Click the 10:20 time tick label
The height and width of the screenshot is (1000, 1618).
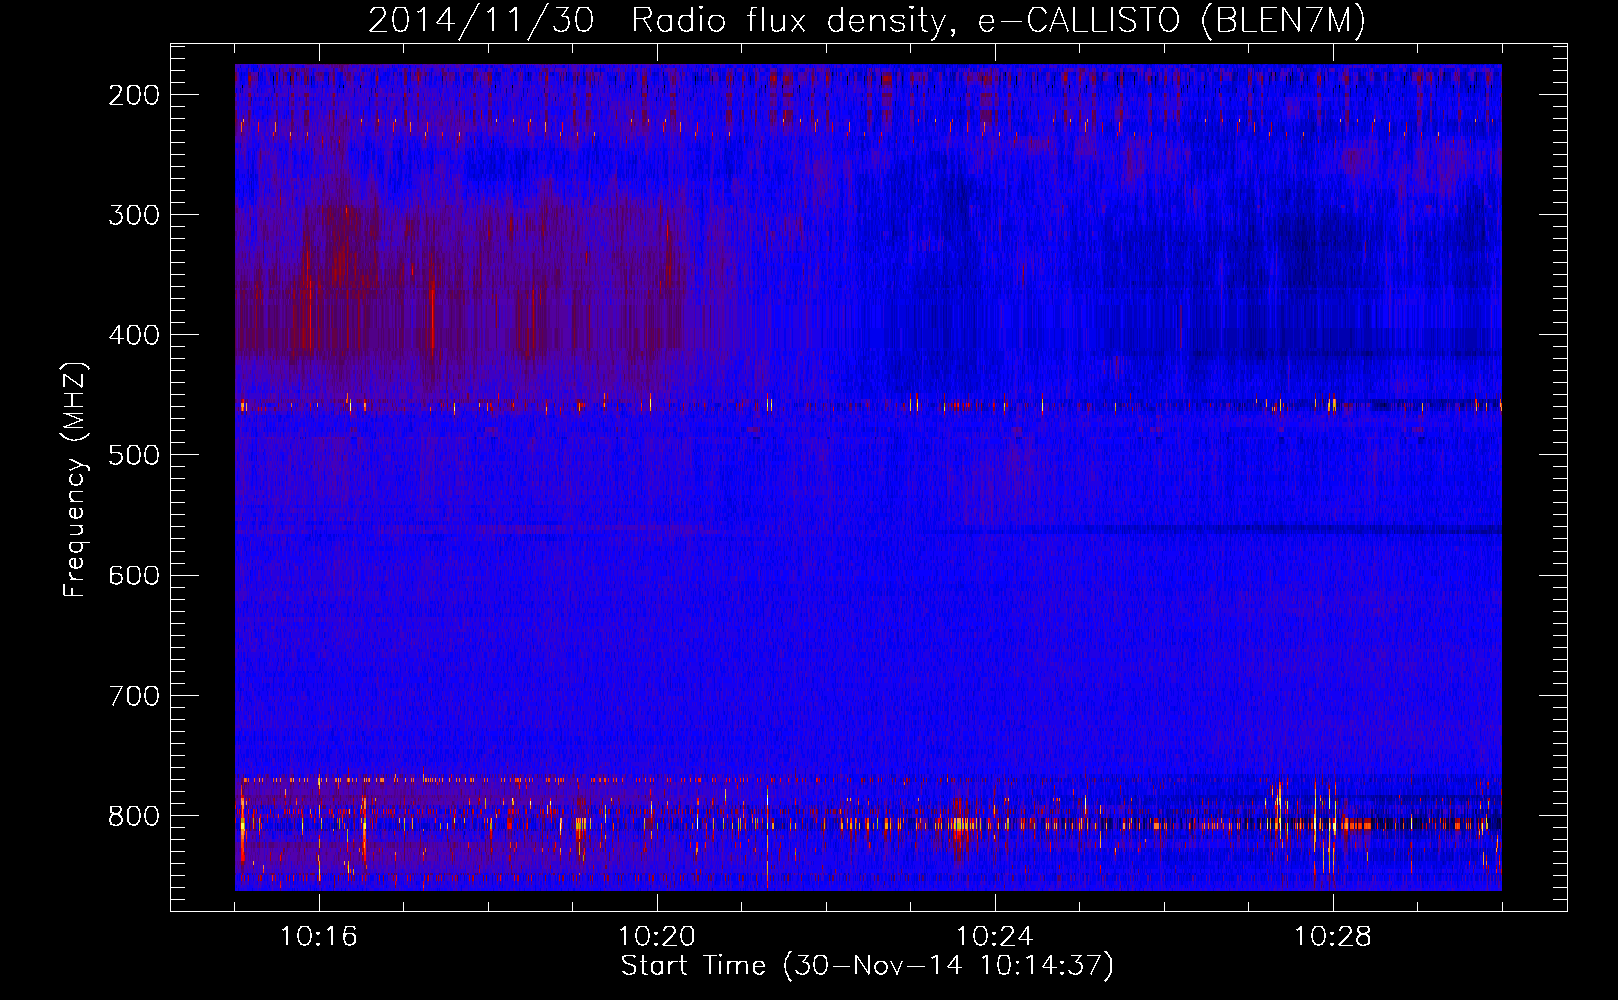coord(657,937)
